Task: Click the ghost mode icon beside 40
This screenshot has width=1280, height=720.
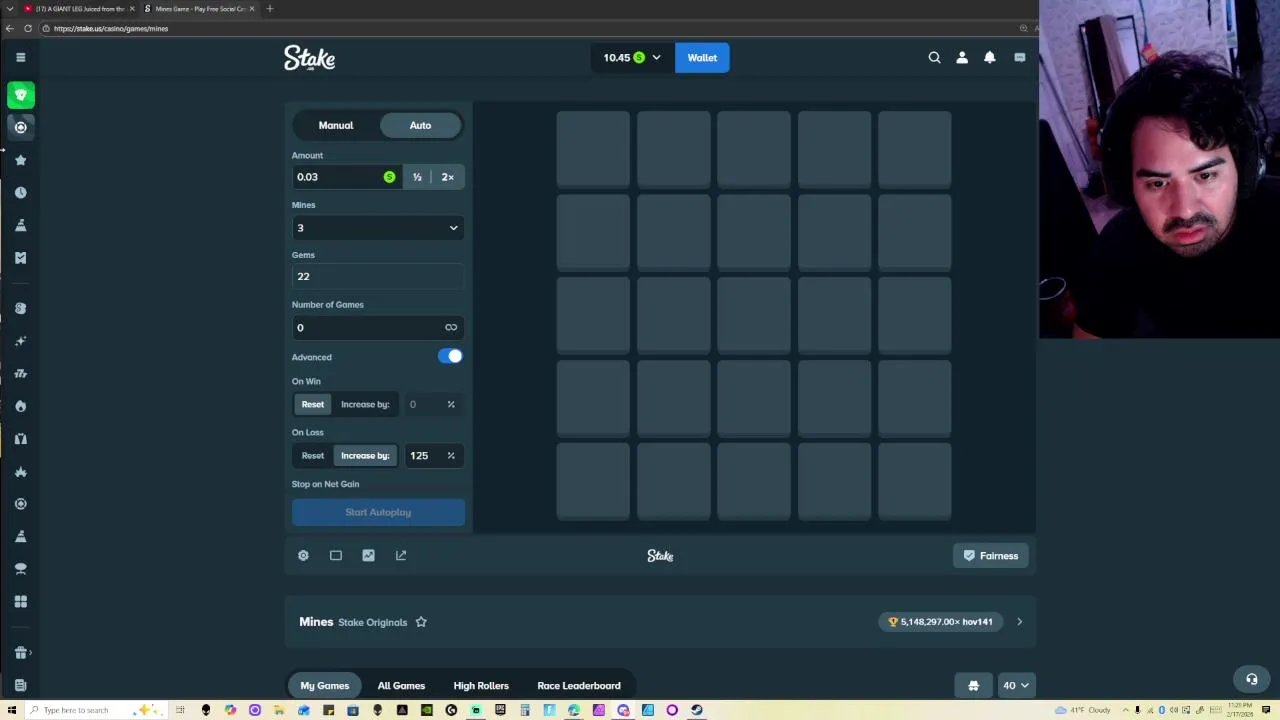Action: point(973,685)
